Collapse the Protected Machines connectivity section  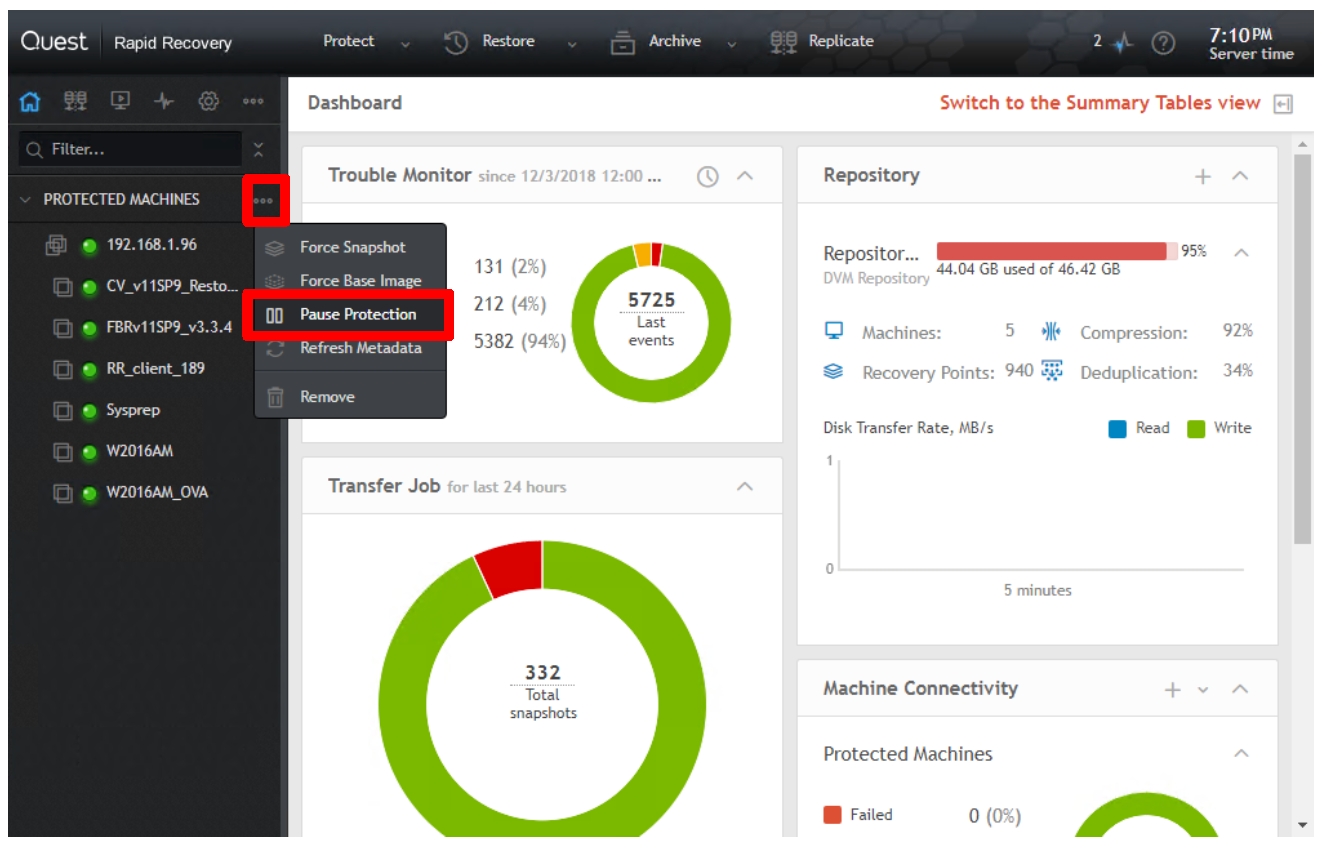(x=1241, y=754)
